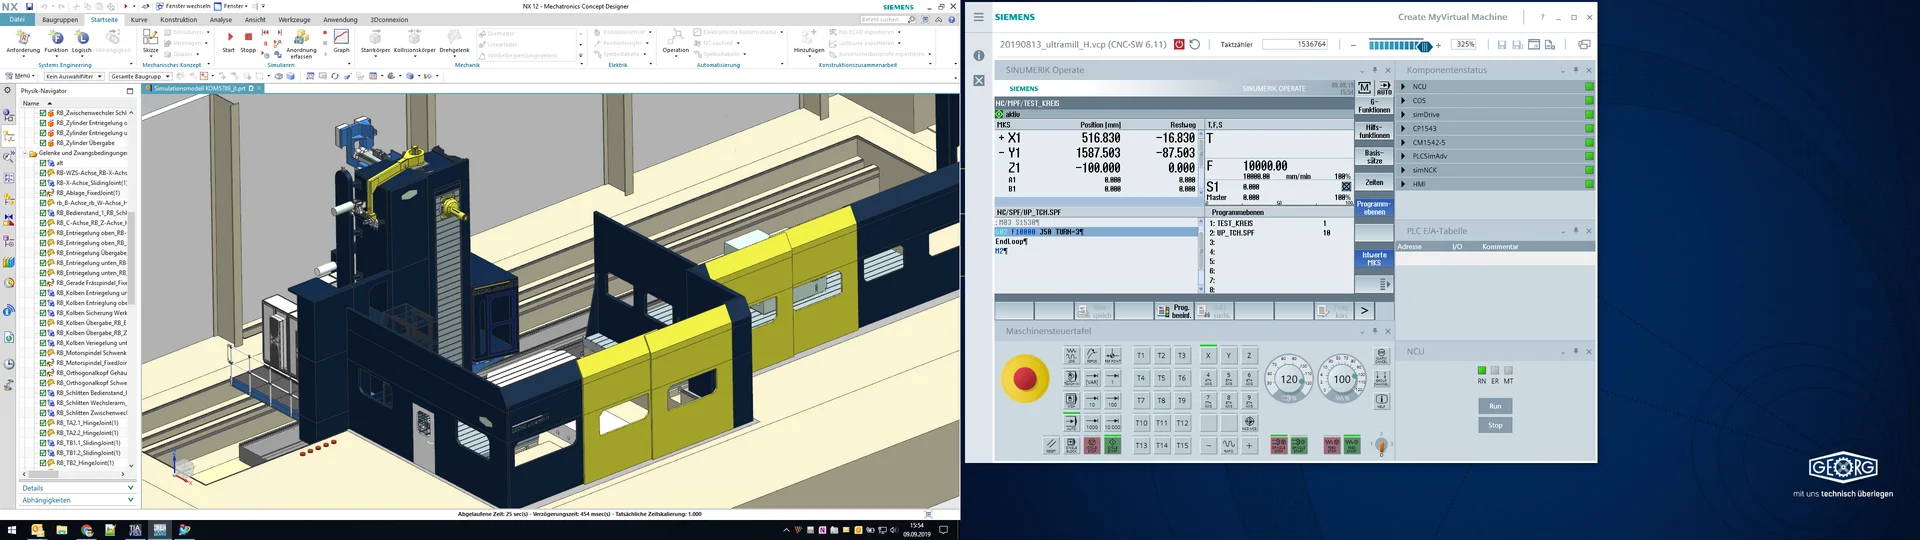The width and height of the screenshot is (1920, 540).
Task: Click the Kollisionskörper icon
Action: 414,41
